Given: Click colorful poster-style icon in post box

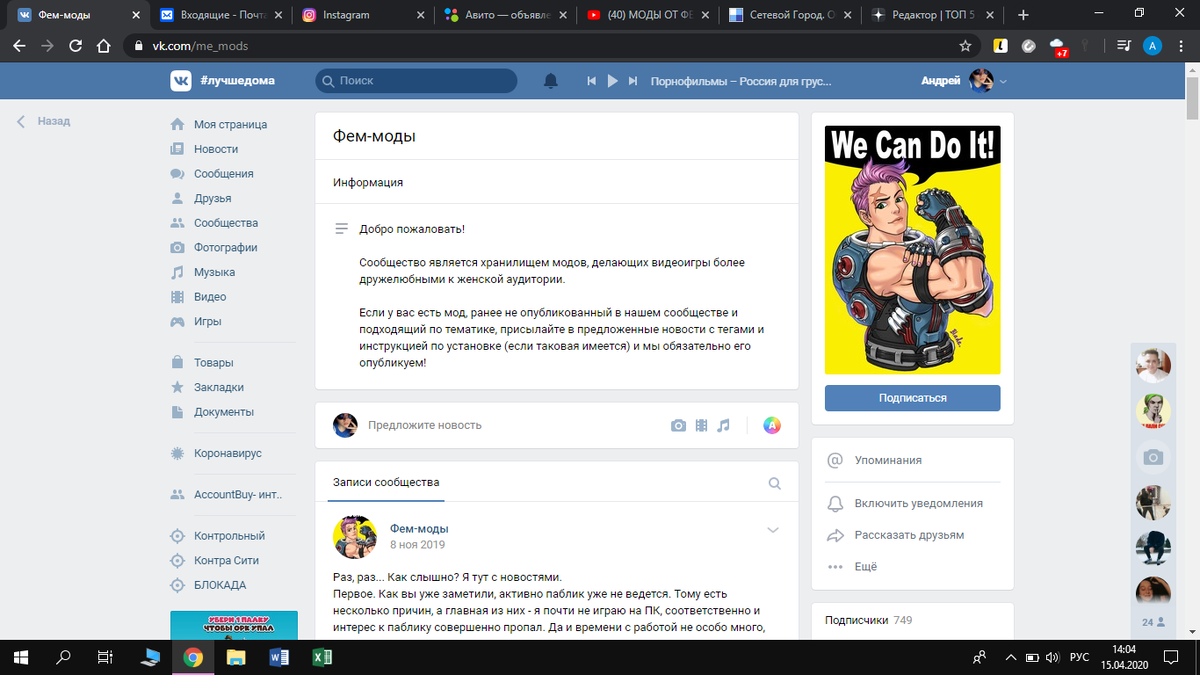Looking at the screenshot, I should (772, 425).
